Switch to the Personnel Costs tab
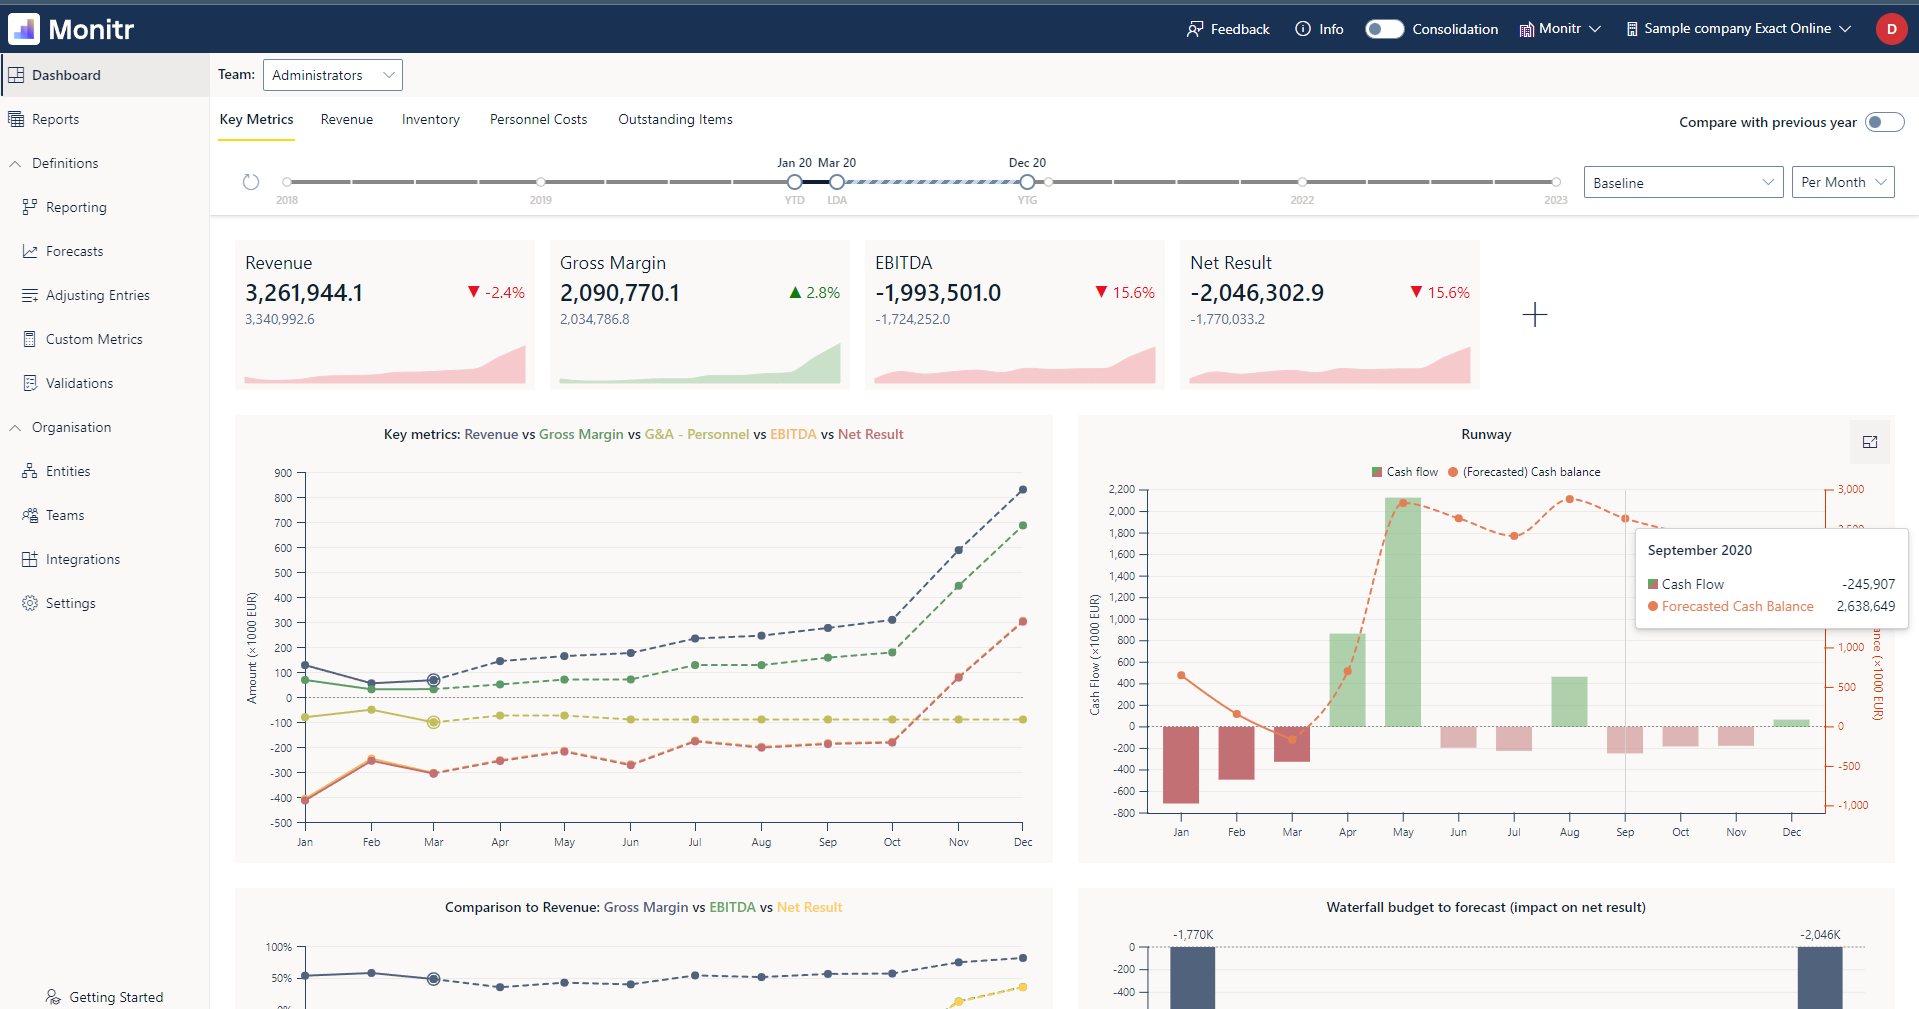This screenshot has height=1009, width=1919. pyautogui.click(x=538, y=119)
